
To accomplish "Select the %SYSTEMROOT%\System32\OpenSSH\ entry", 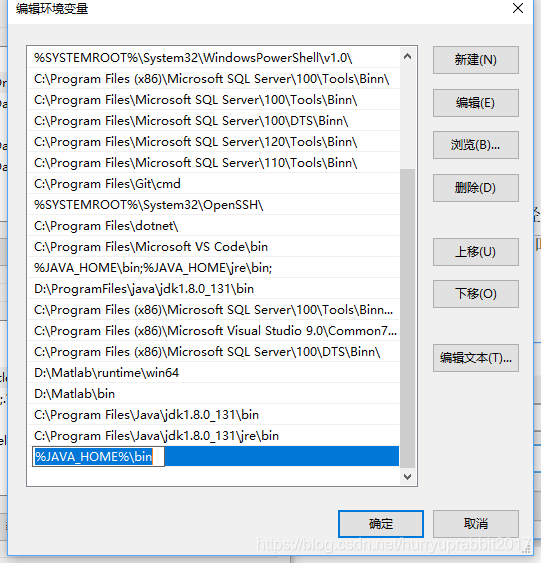I will (214, 205).
